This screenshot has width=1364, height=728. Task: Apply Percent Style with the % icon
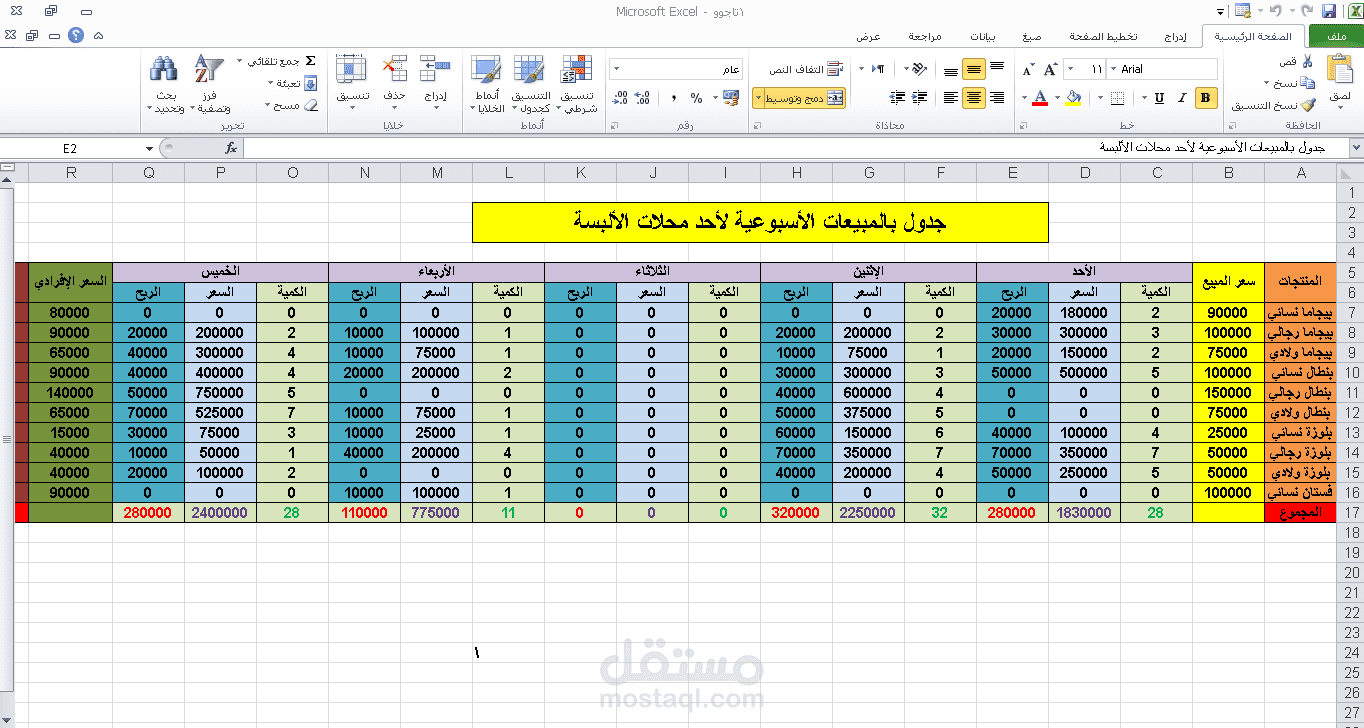coord(697,98)
